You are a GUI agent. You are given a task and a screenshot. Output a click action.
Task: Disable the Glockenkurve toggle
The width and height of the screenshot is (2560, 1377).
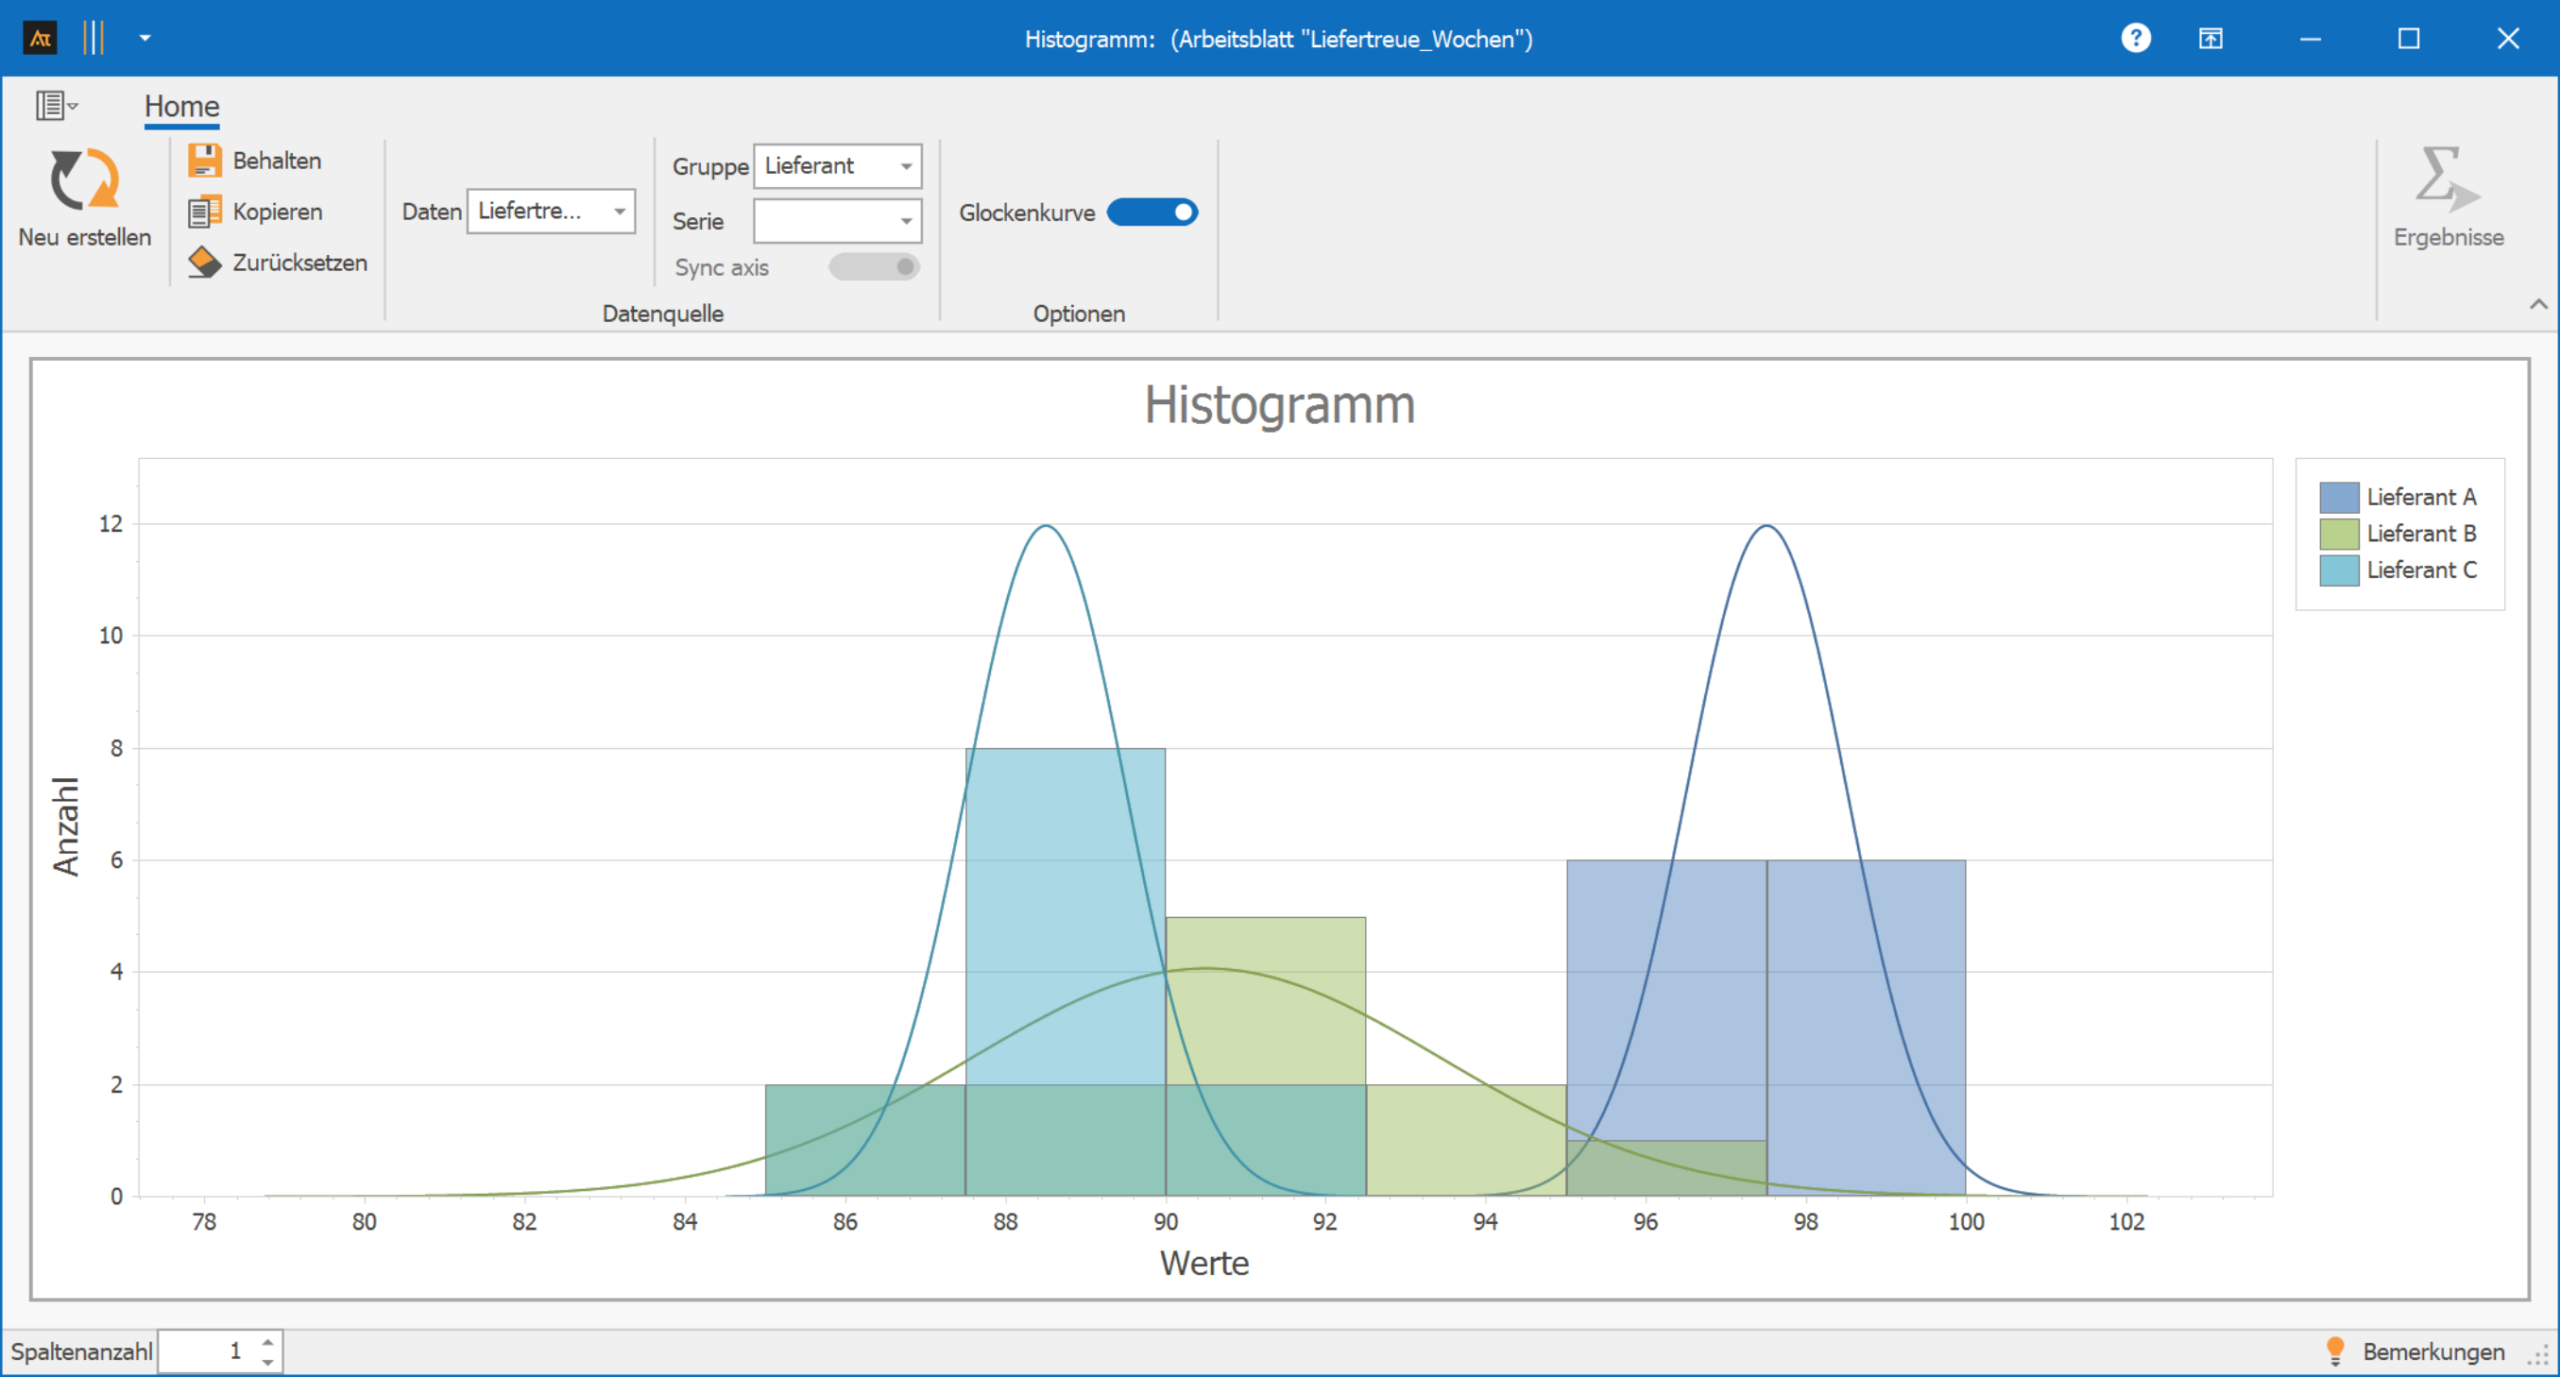1152,212
